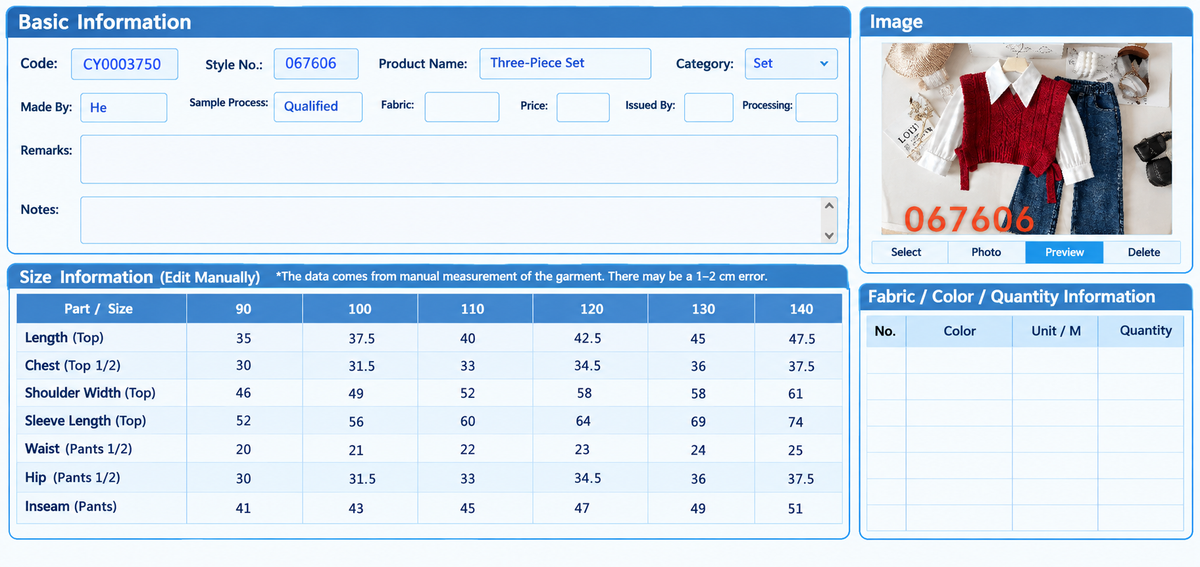Click Hip value 36 for size 130
Image resolution: width=1200 pixels, height=567 pixels.
tap(698, 479)
